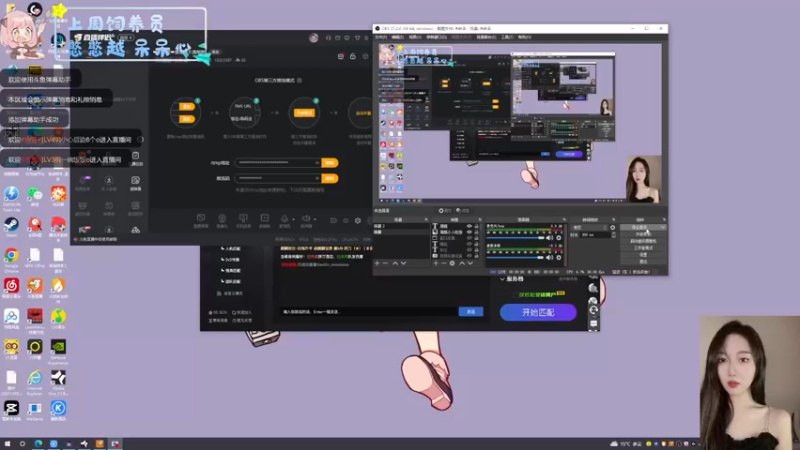The image size is (800, 450).
Task: Open WeChat desktop shortcut
Action: (35, 194)
